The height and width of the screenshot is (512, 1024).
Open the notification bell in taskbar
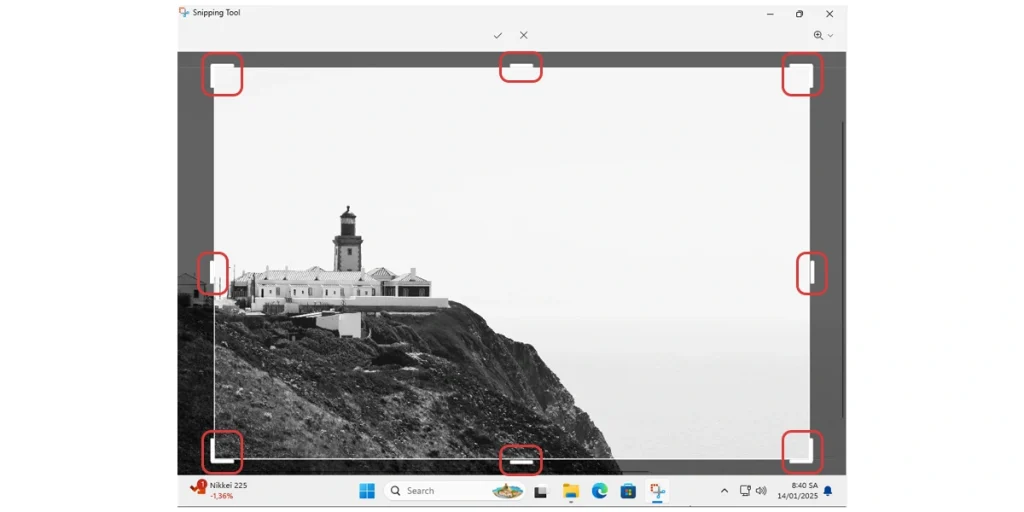(x=828, y=491)
